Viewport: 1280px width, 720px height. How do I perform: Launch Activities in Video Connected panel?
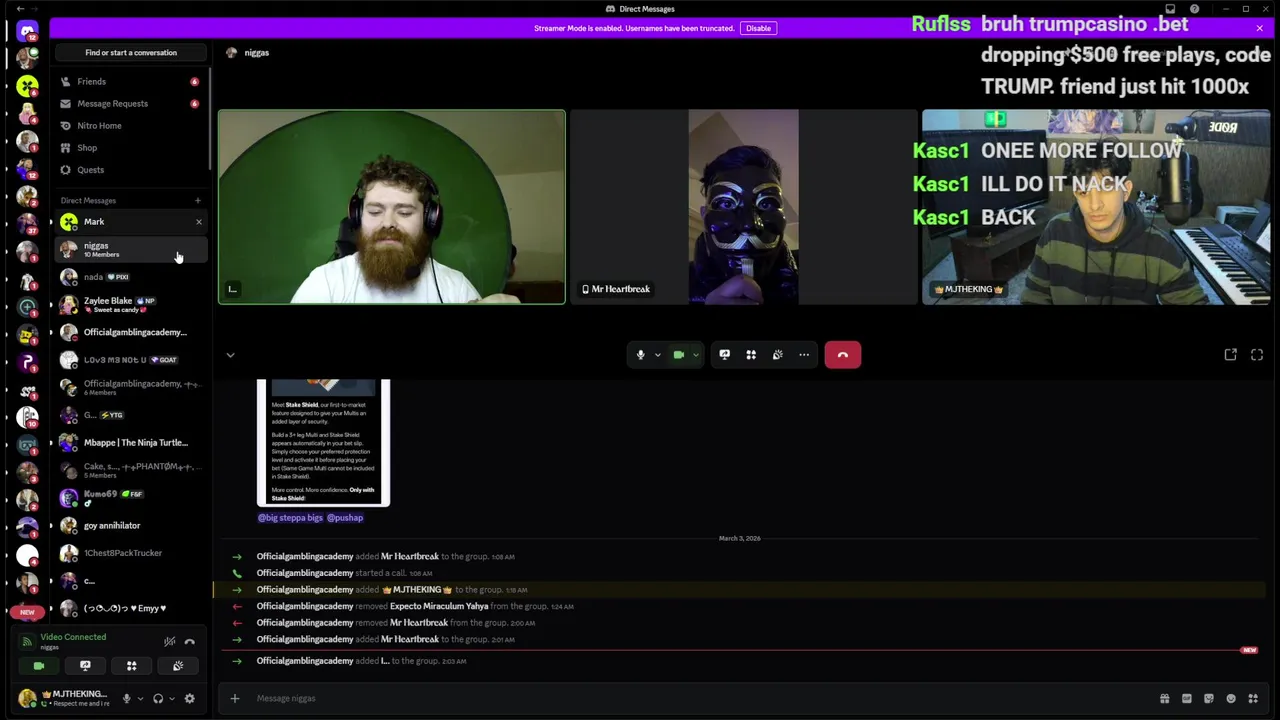pyautogui.click(x=131, y=666)
